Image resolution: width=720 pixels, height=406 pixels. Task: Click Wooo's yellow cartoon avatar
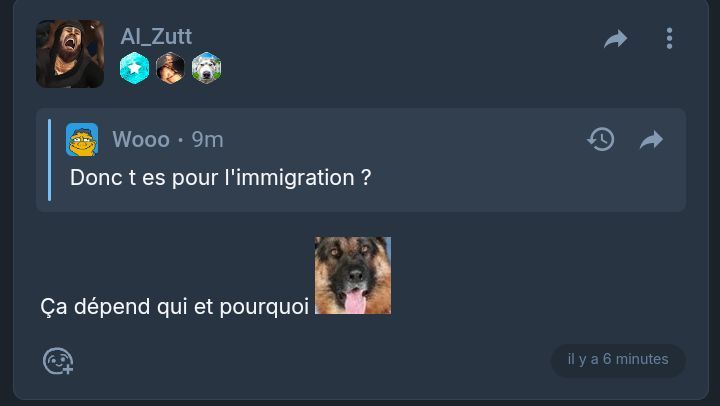tap(82, 140)
